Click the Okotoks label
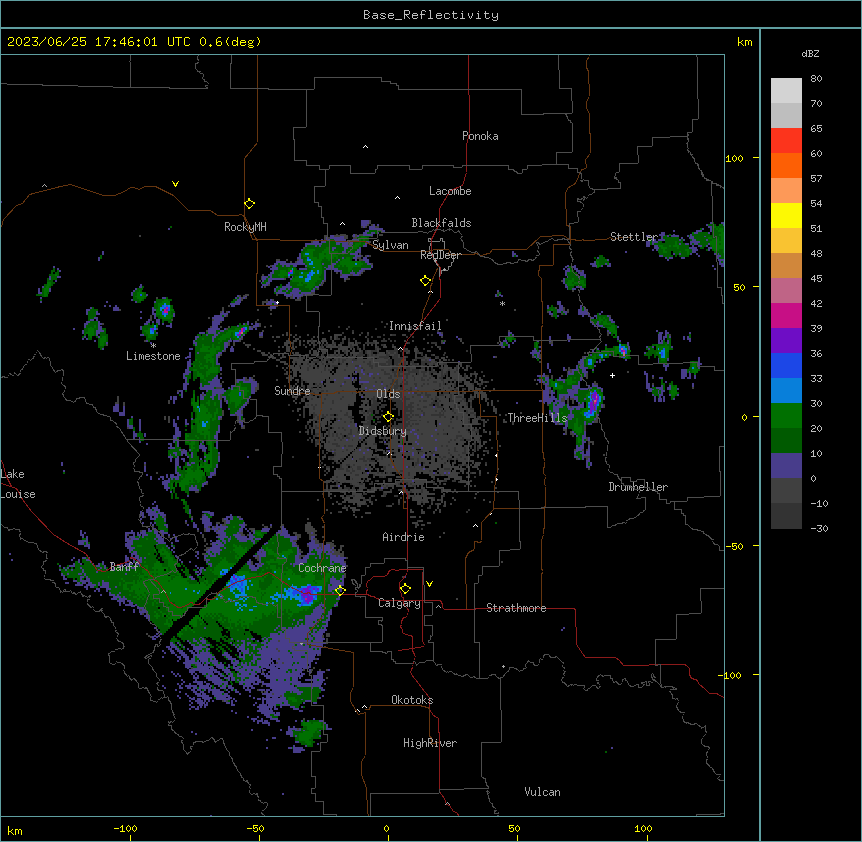Image resolution: width=862 pixels, height=842 pixels. coord(412,700)
